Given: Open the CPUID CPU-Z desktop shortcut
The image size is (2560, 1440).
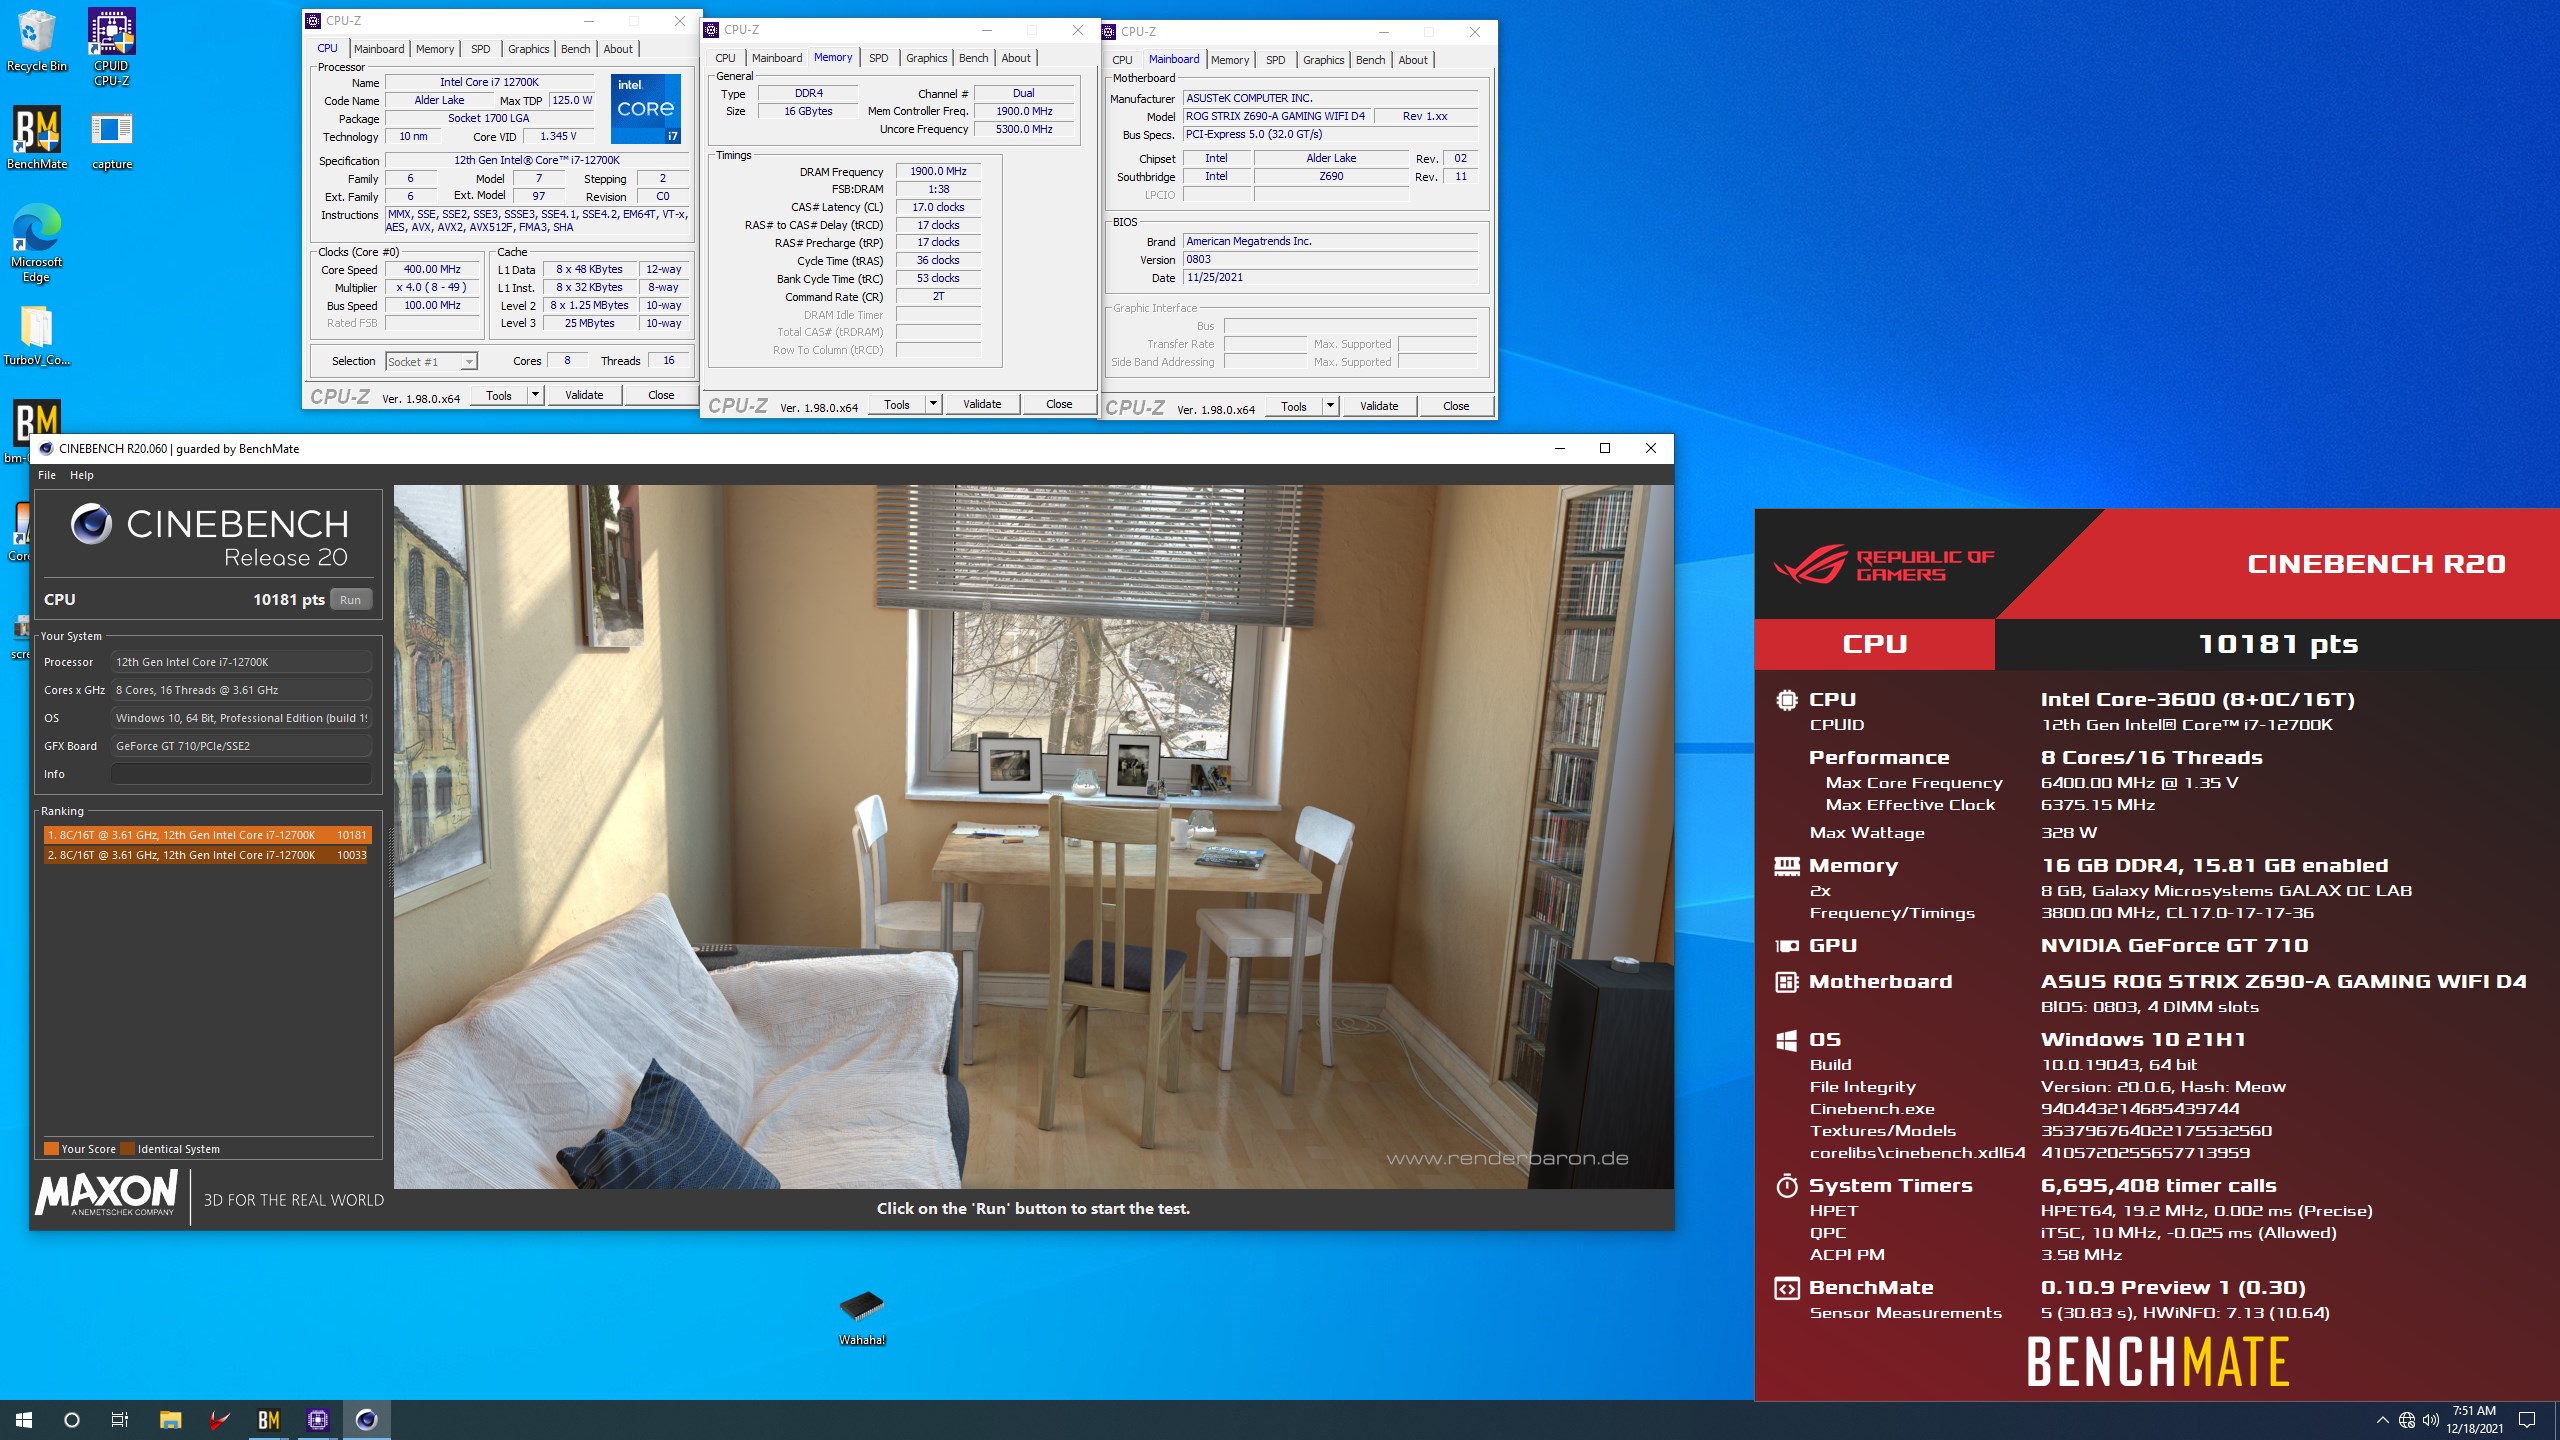Looking at the screenshot, I should (x=111, y=46).
